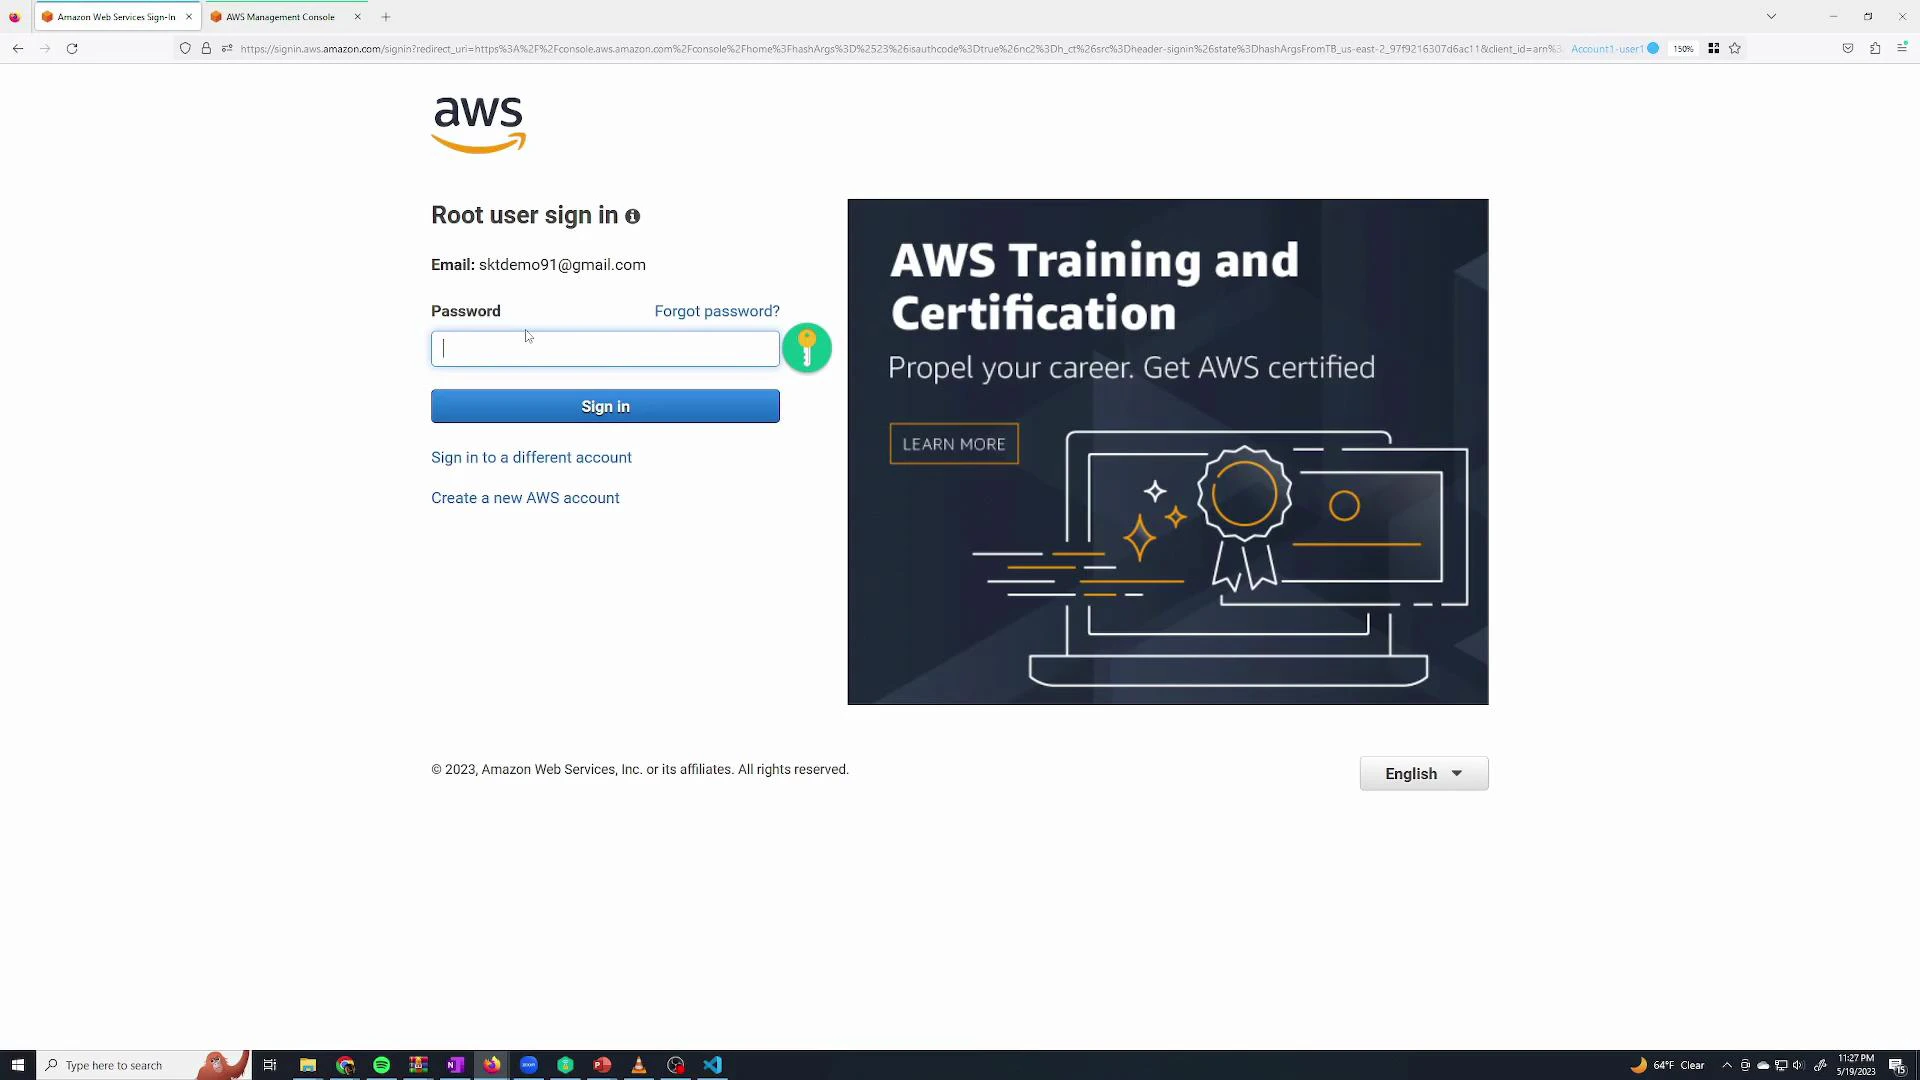Open the tab list chevron dropdown
1920x1080 pixels.
pyautogui.click(x=1771, y=16)
